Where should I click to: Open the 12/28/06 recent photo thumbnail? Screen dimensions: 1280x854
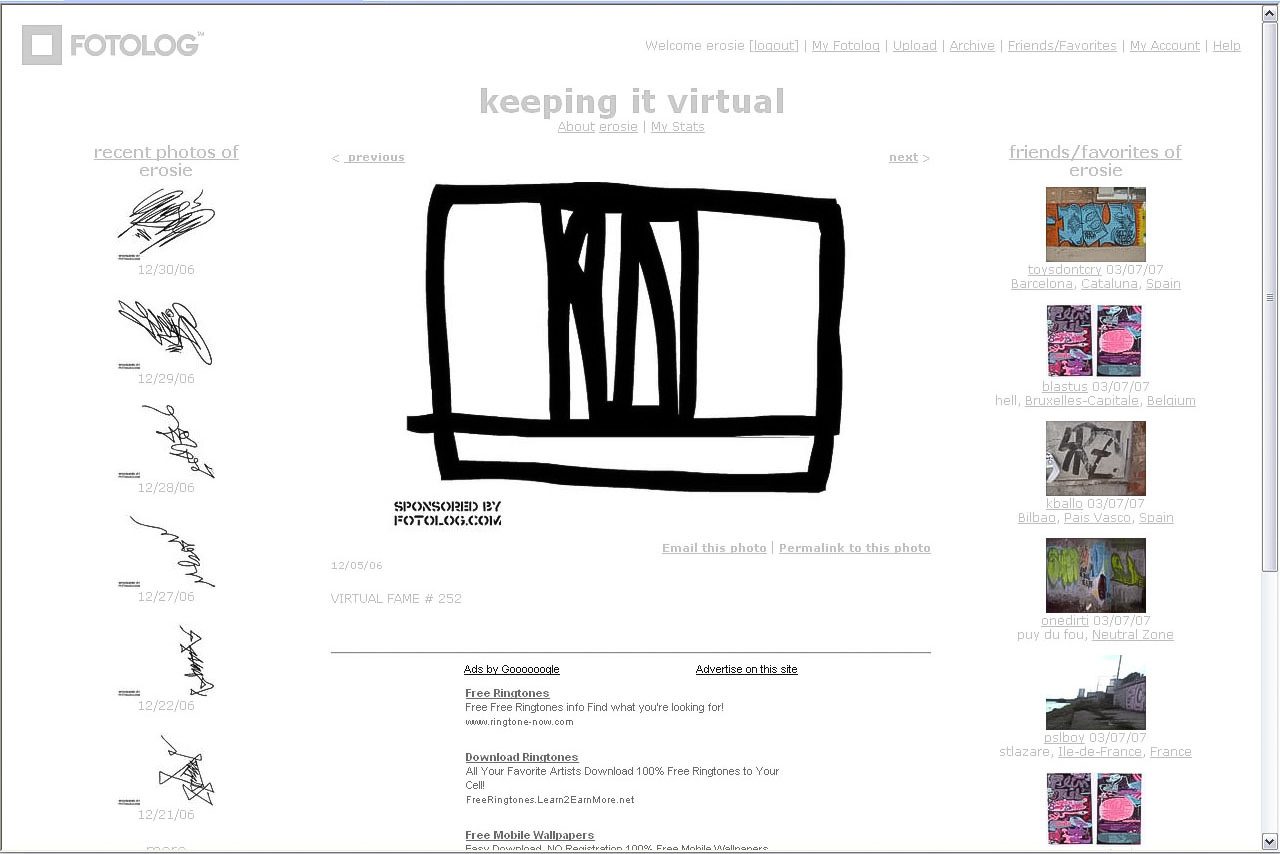click(166, 441)
